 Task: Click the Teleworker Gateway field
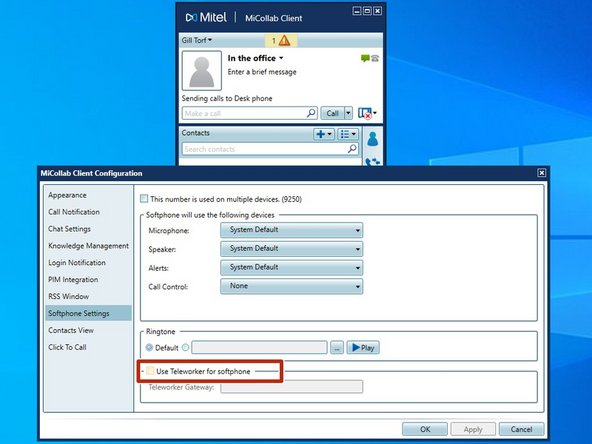[x=291, y=387]
